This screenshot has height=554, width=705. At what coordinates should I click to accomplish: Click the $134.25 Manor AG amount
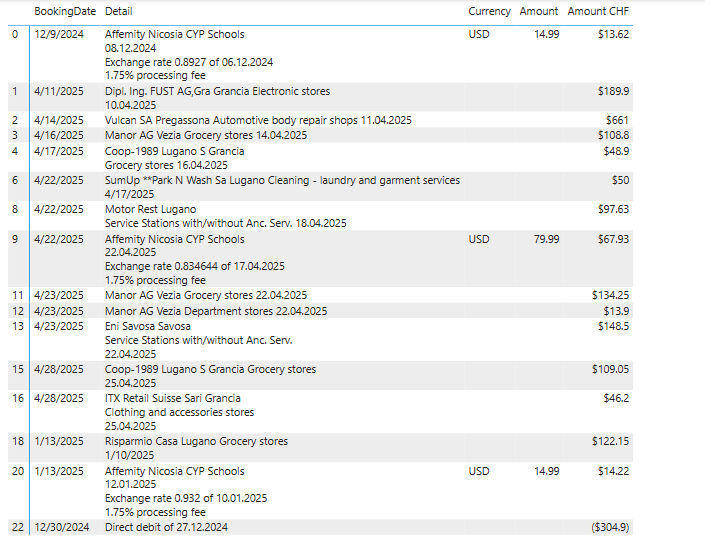point(610,295)
